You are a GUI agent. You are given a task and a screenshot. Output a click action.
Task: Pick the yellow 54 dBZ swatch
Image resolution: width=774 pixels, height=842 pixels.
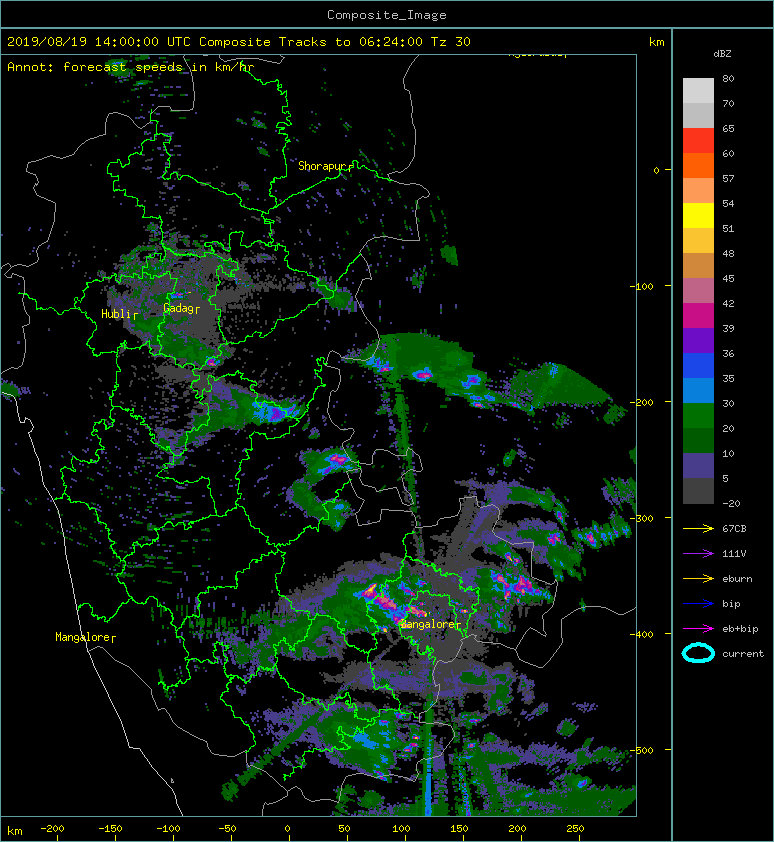pos(698,215)
